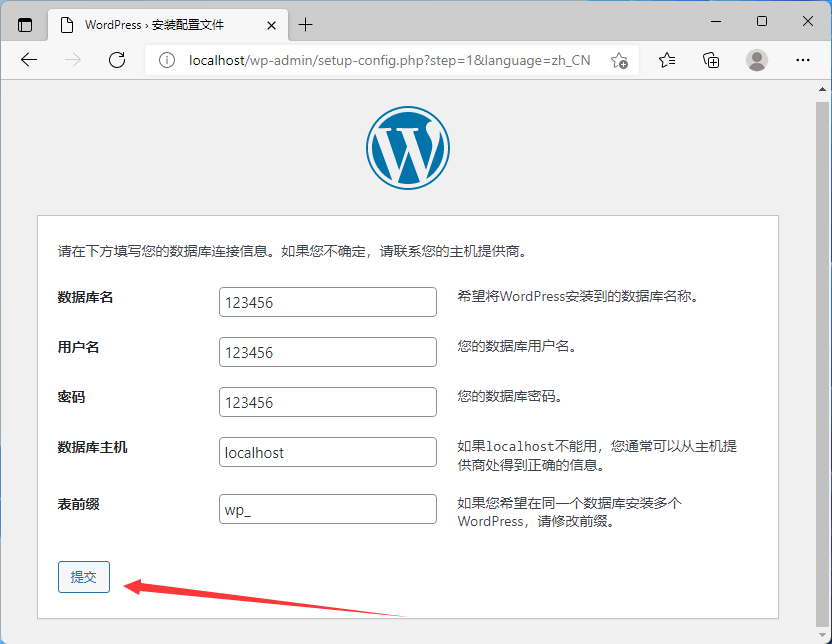Open the user profile avatar
832x644 pixels.
pos(757,60)
